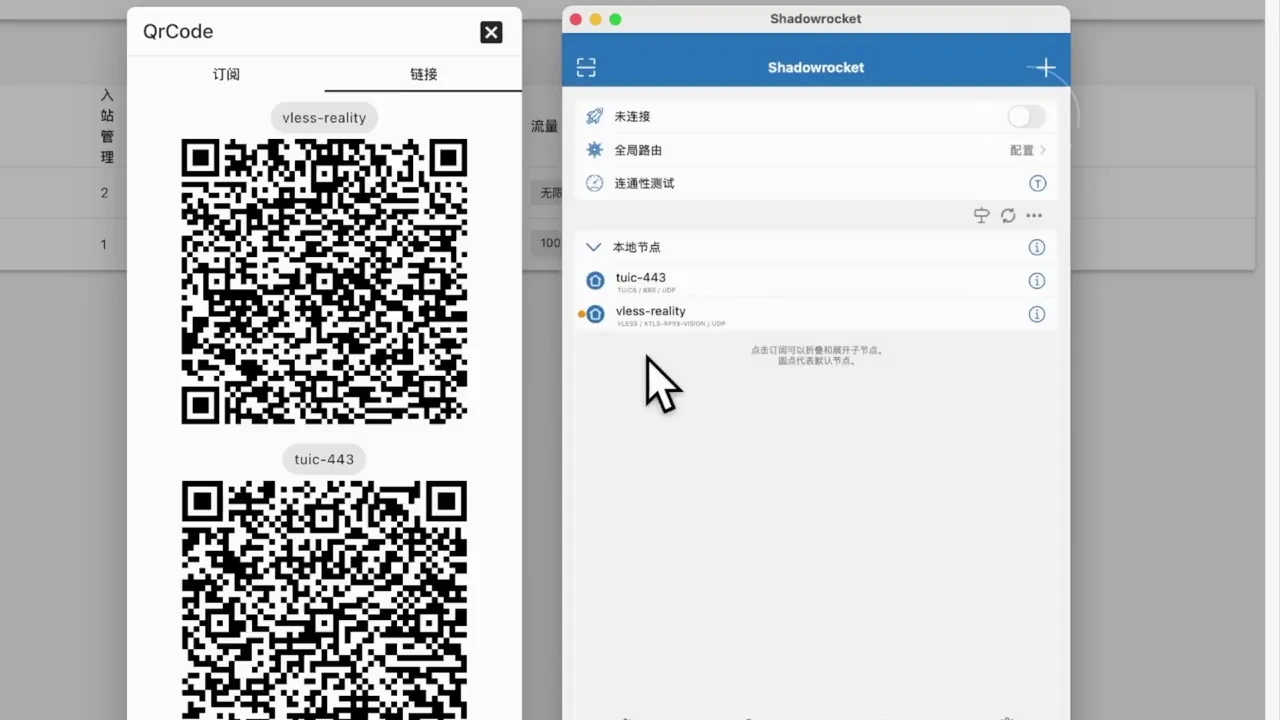Click the refresh icon above the node list
1280x720 pixels.
1008,216
